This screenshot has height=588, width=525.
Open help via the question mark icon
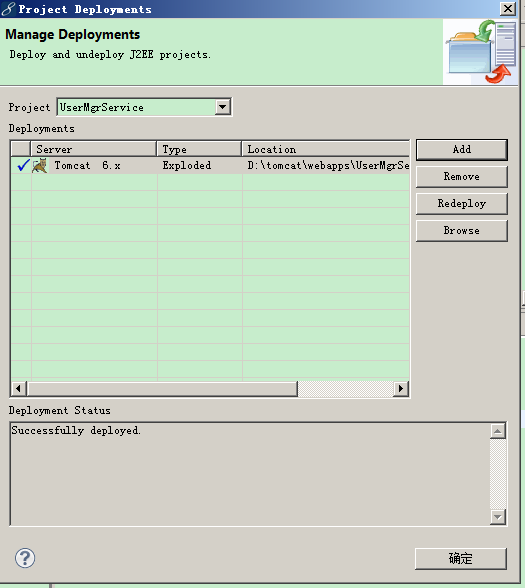[25, 558]
